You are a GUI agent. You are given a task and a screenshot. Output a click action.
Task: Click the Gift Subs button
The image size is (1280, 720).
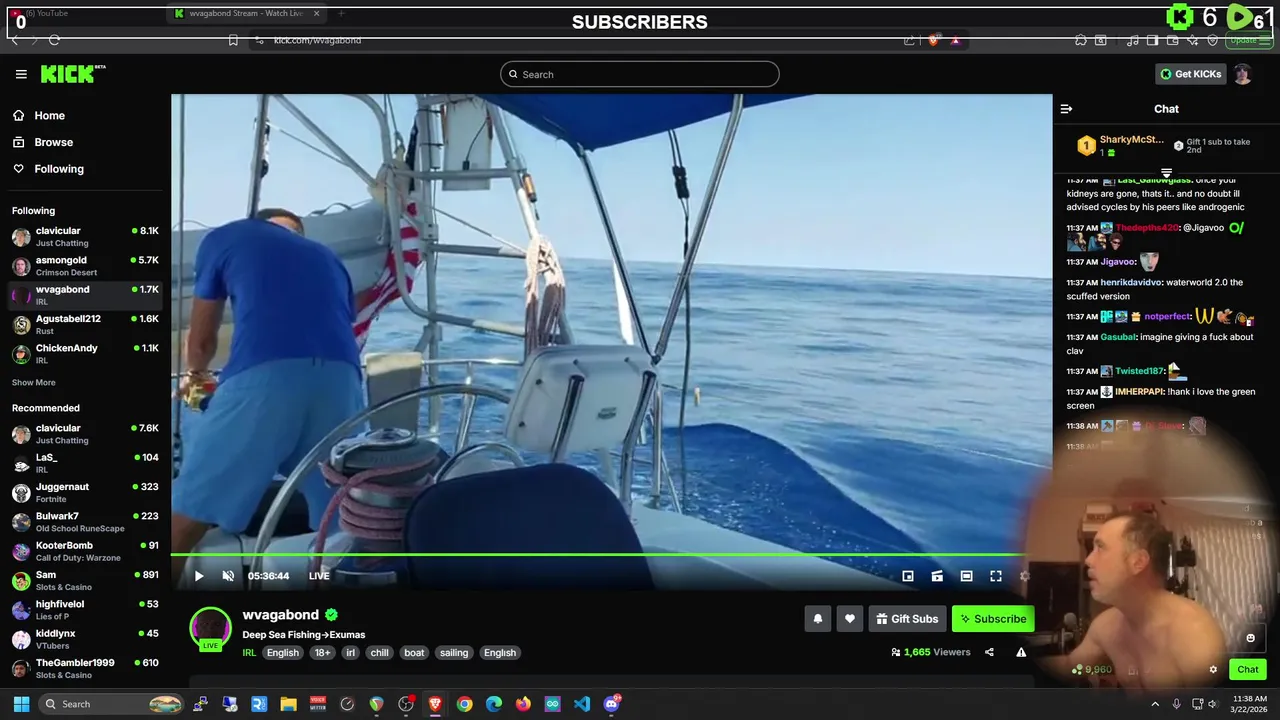pyautogui.click(x=907, y=619)
